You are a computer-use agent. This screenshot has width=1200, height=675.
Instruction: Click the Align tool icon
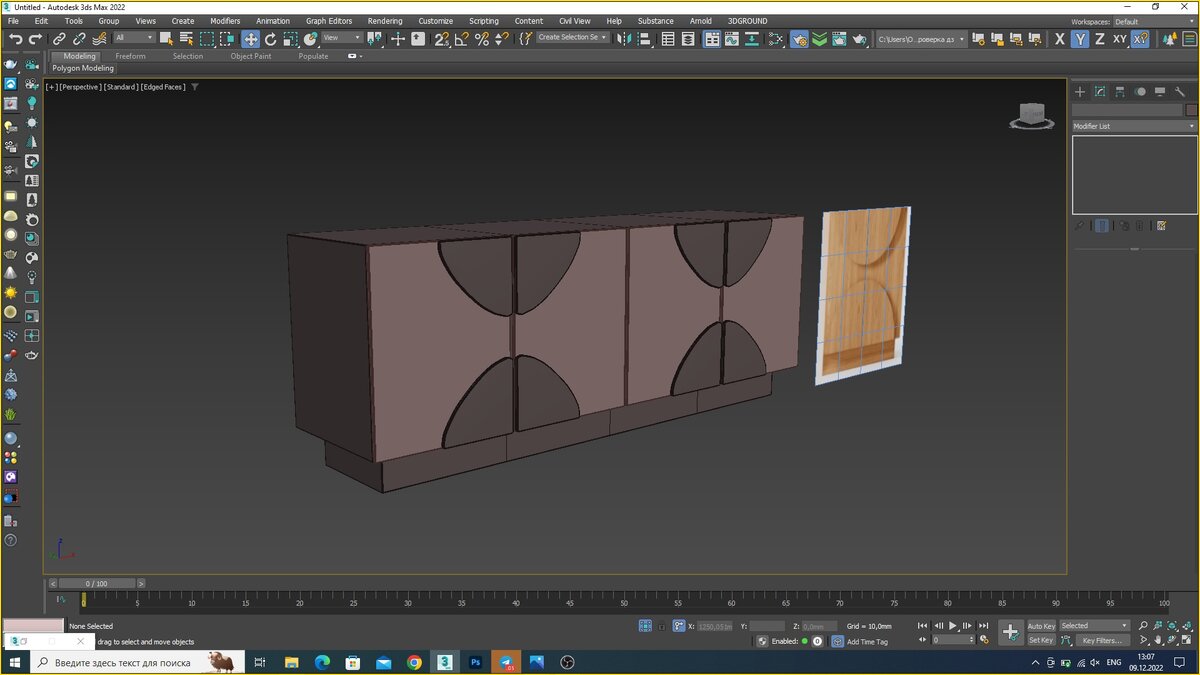click(645, 39)
